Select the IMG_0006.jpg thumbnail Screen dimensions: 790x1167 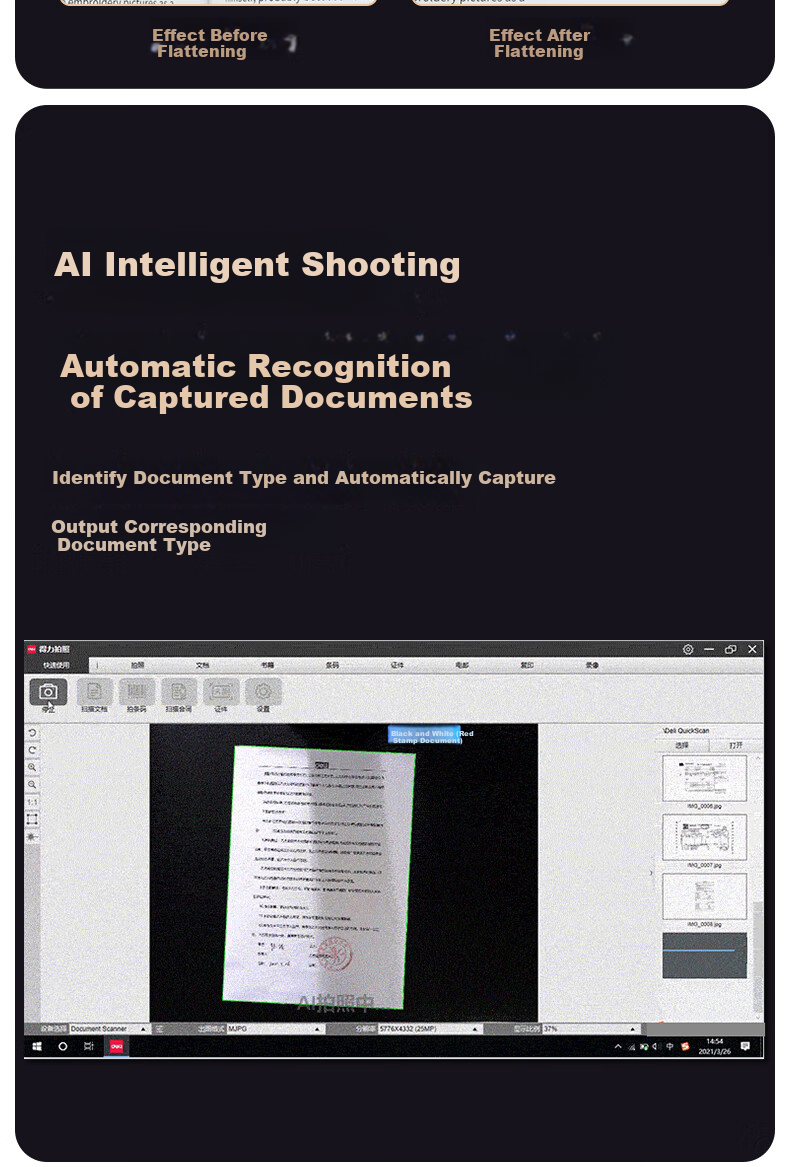(x=704, y=778)
